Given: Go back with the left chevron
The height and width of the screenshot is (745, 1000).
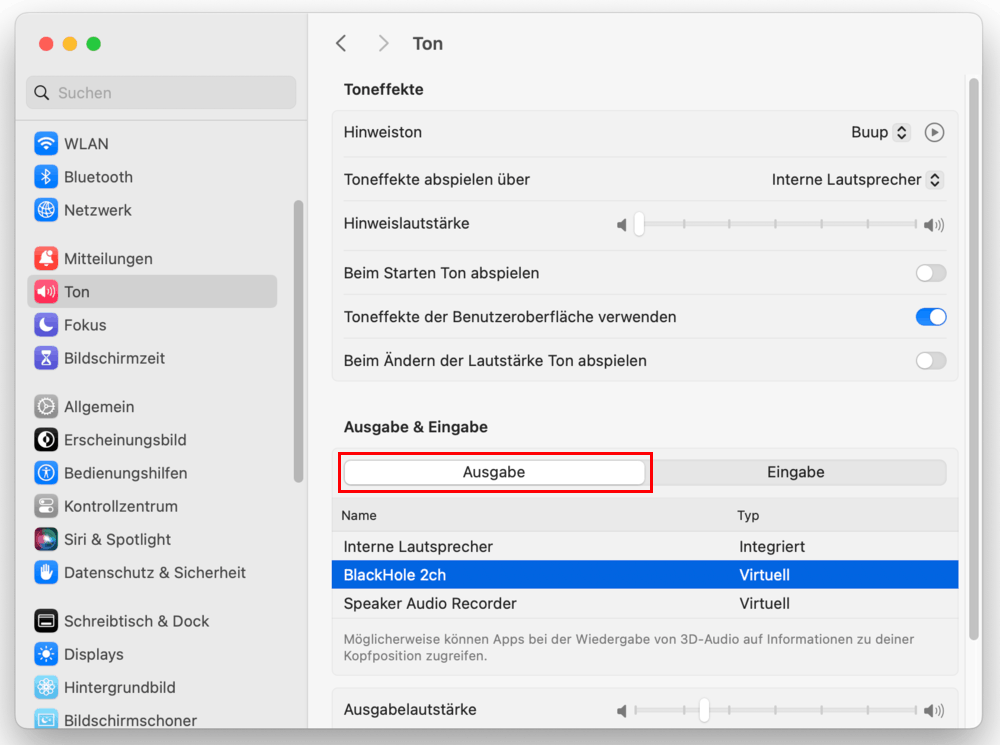Looking at the screenshot, I should click(341, 43).
